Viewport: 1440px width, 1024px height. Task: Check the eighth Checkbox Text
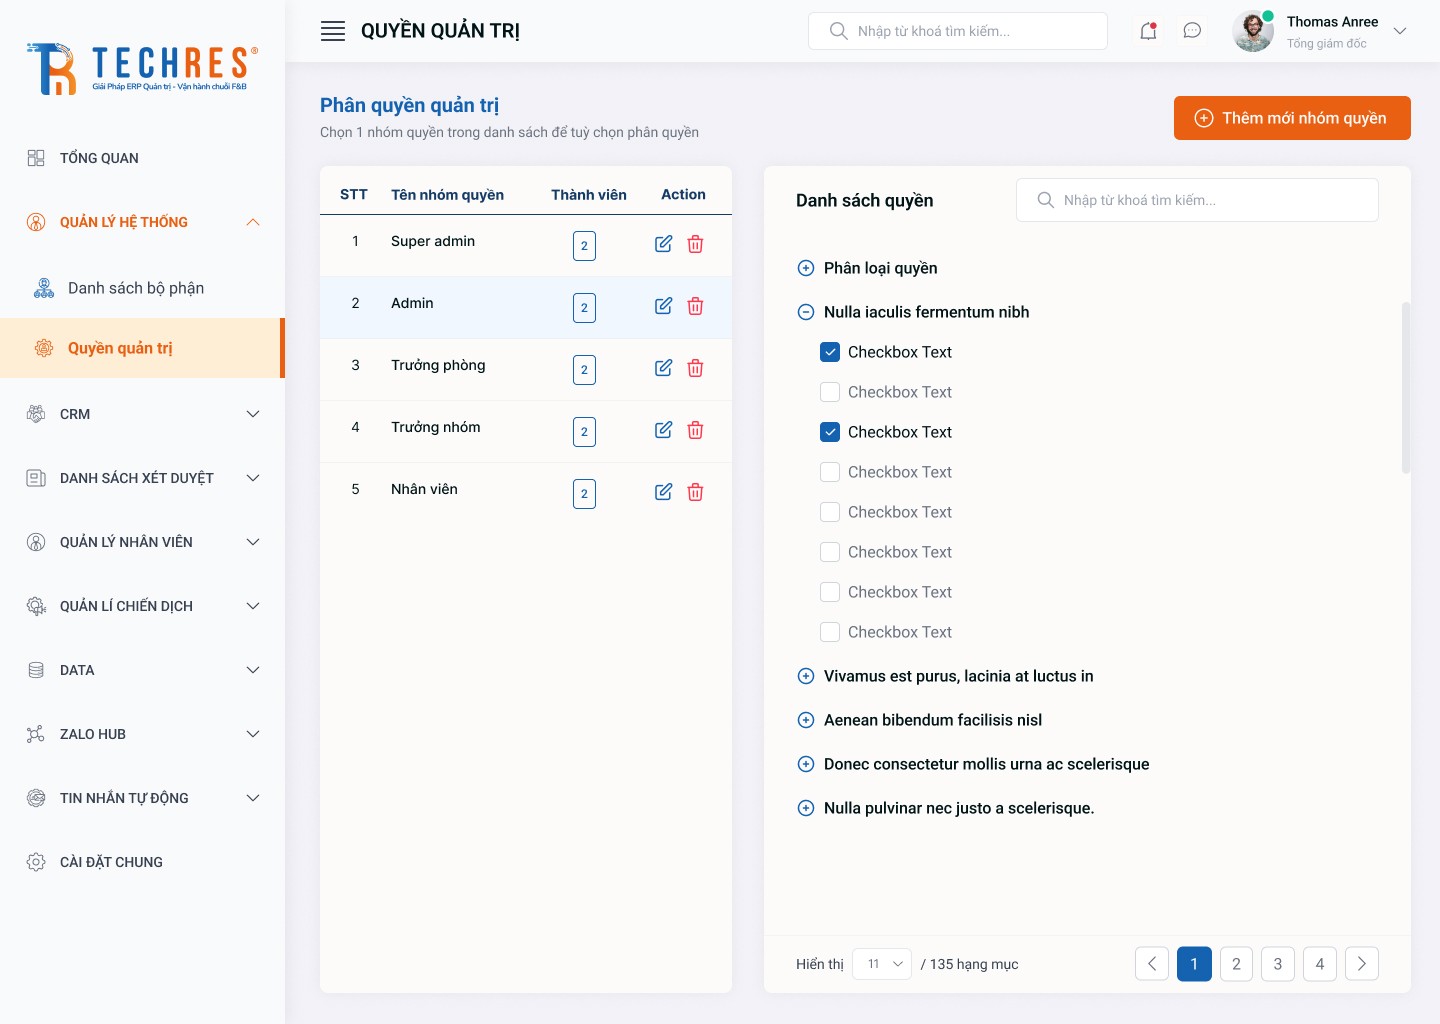click(x=830, y=632)
